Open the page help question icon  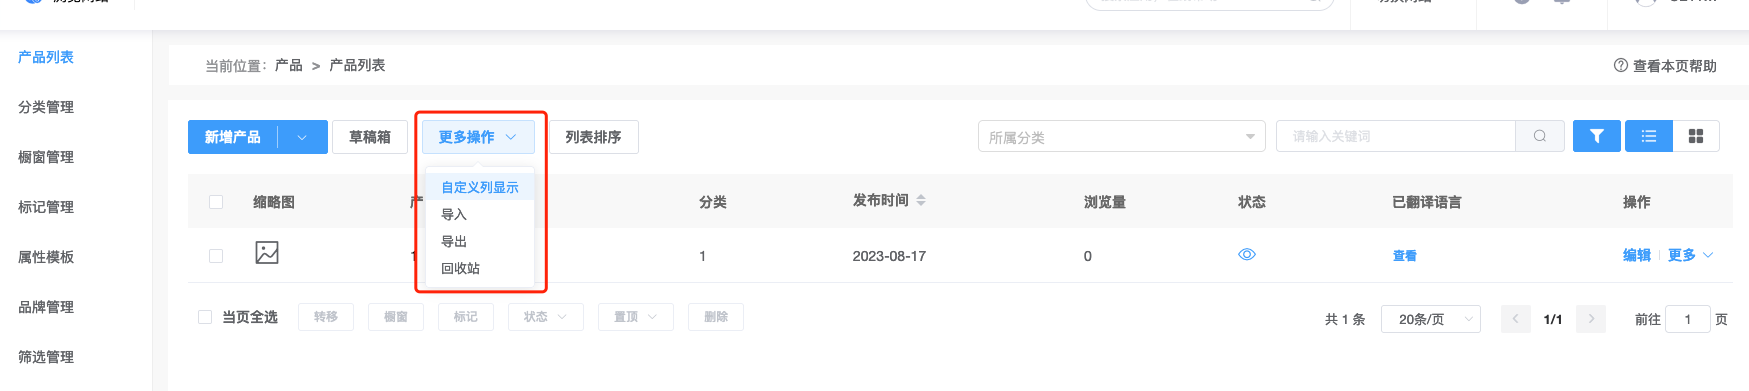point(1620,65)
